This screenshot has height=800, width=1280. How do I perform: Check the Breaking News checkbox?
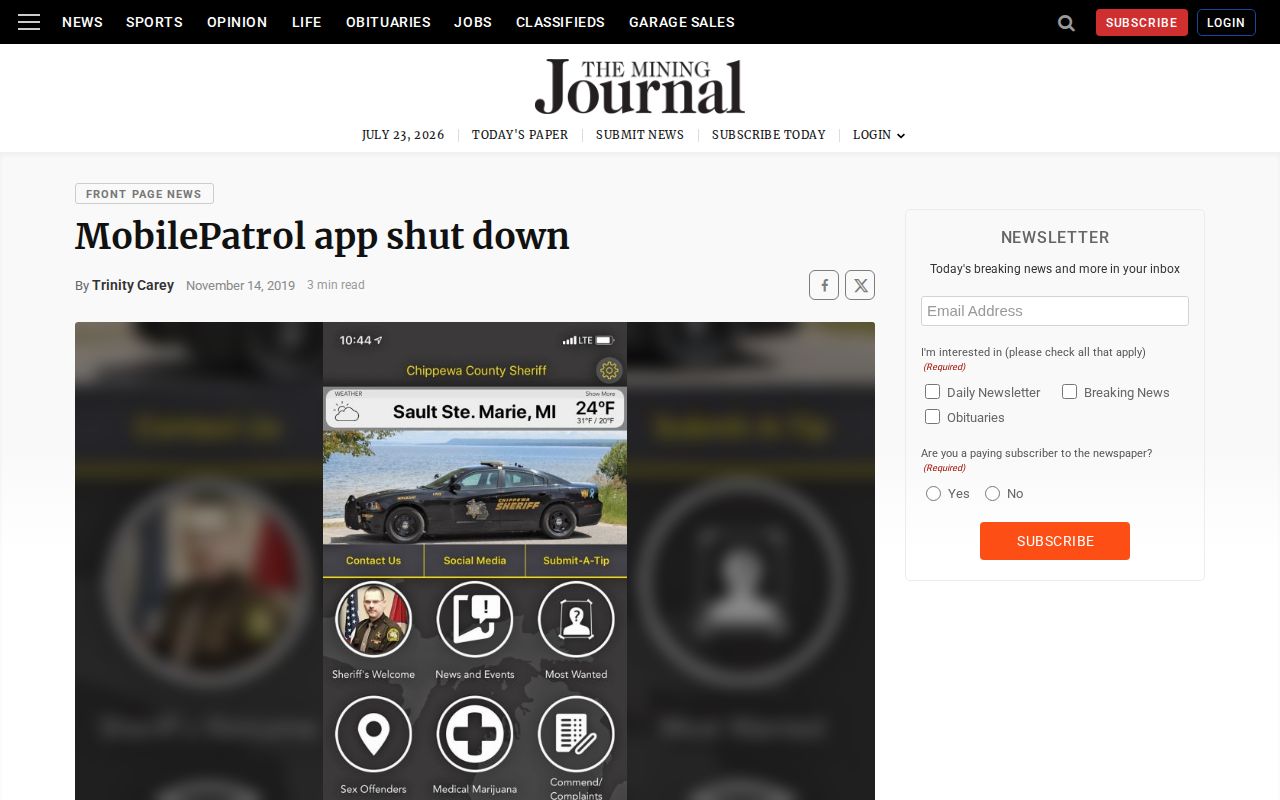(x=1069, y=392)
